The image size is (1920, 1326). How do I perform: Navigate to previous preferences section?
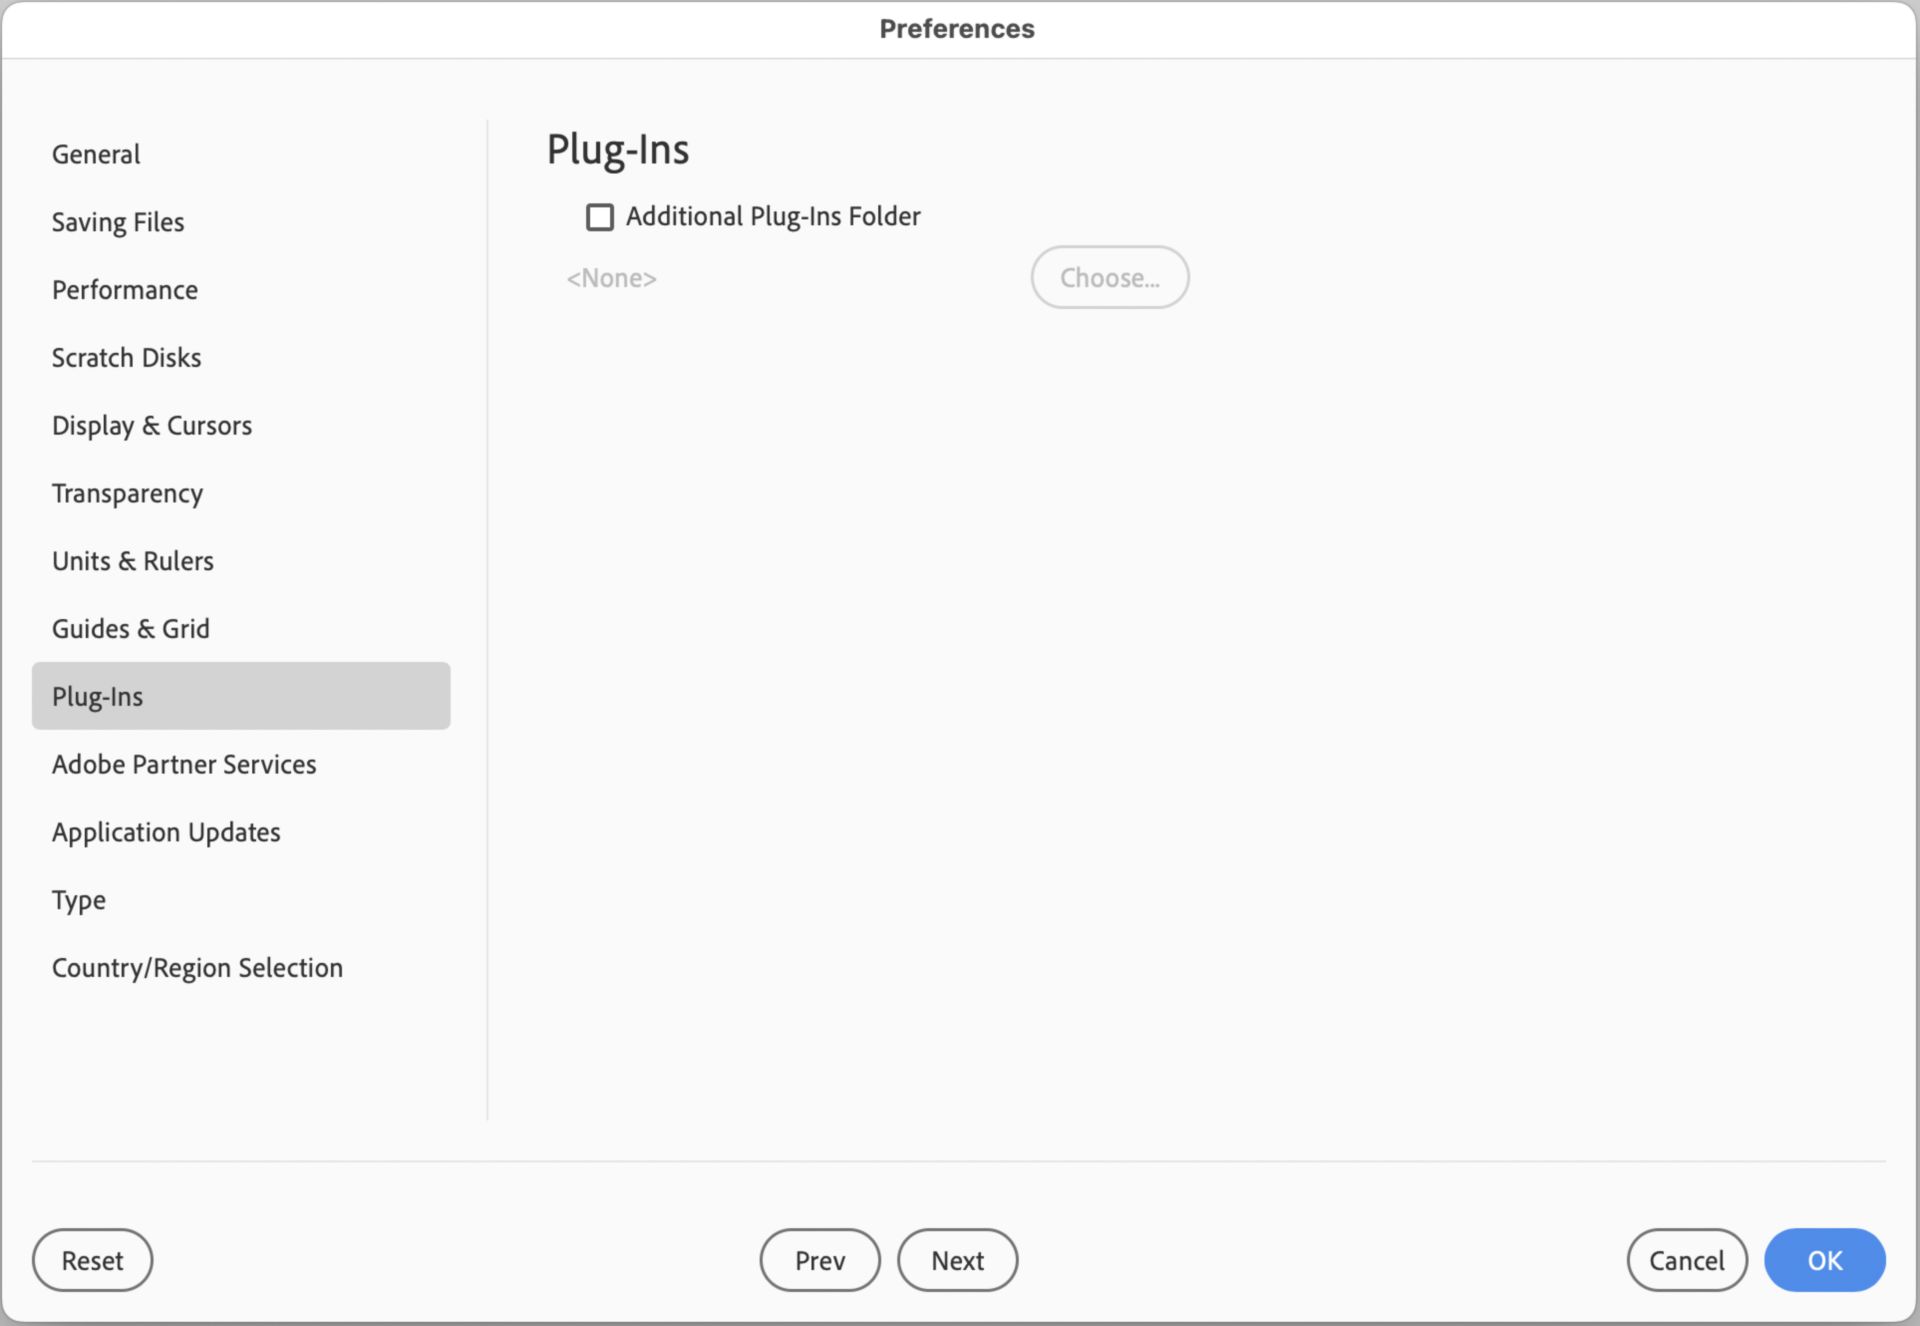pos(818,1259)
